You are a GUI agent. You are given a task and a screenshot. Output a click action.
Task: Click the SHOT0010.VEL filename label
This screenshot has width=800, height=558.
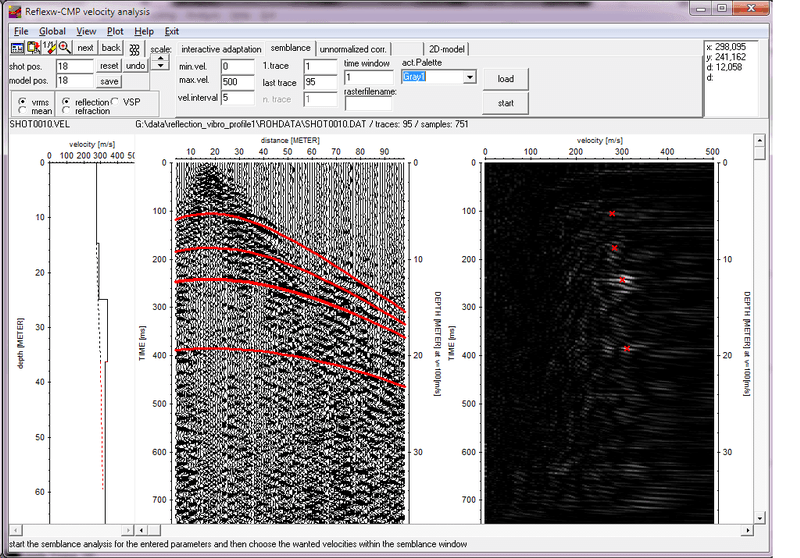[x=39, y=124]
